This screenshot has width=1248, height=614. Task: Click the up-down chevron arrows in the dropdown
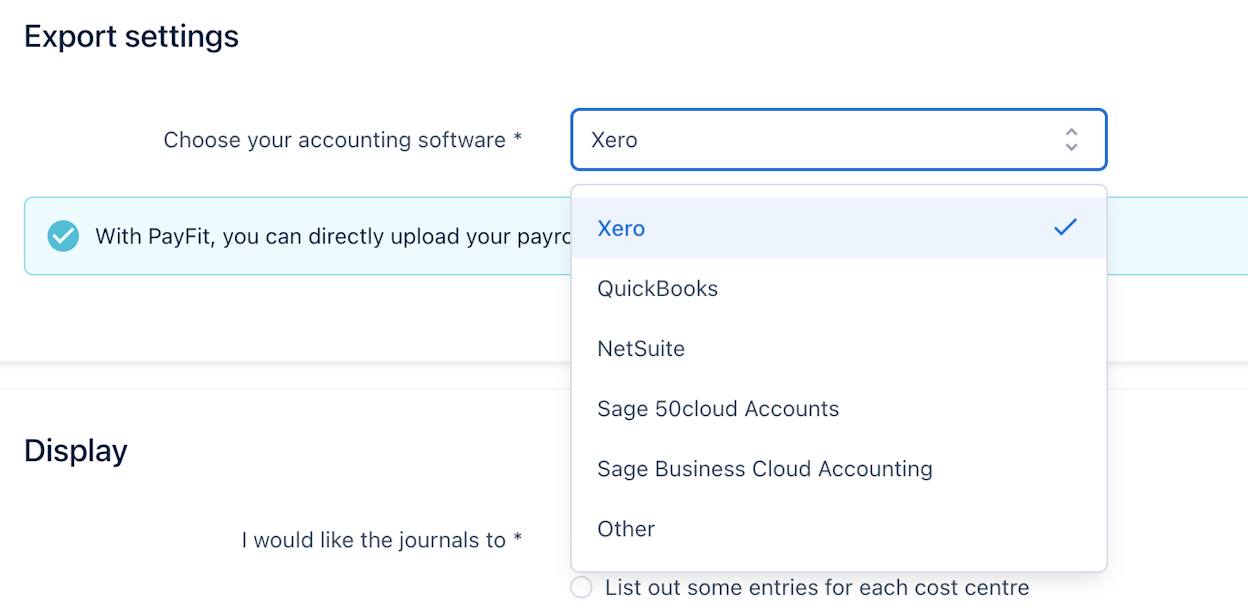pyautogui.click(x=1071, y=139)
